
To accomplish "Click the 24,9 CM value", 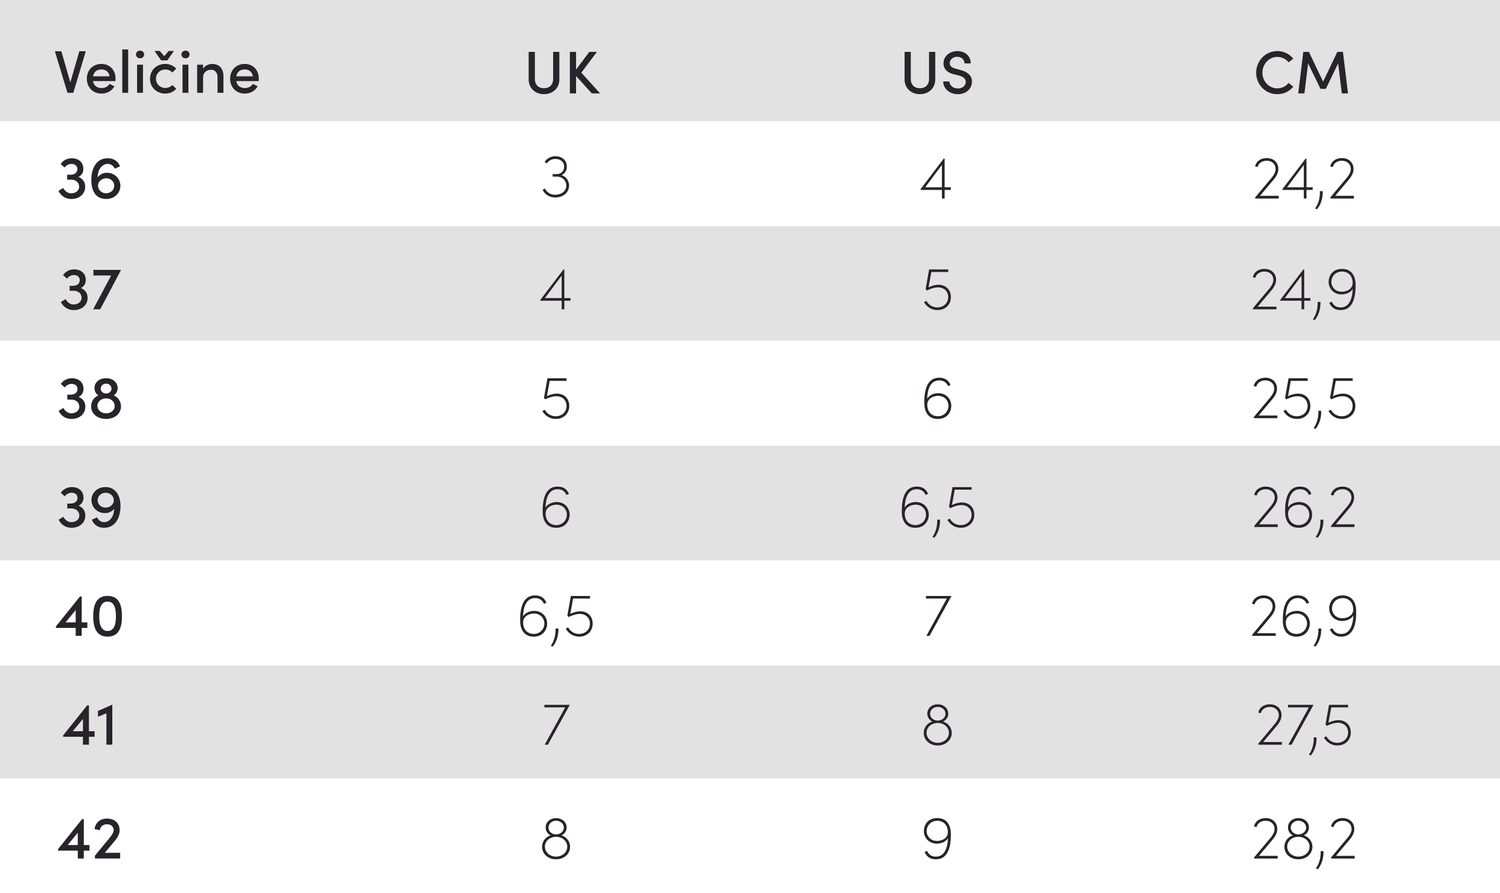I will coord(1304,292).
